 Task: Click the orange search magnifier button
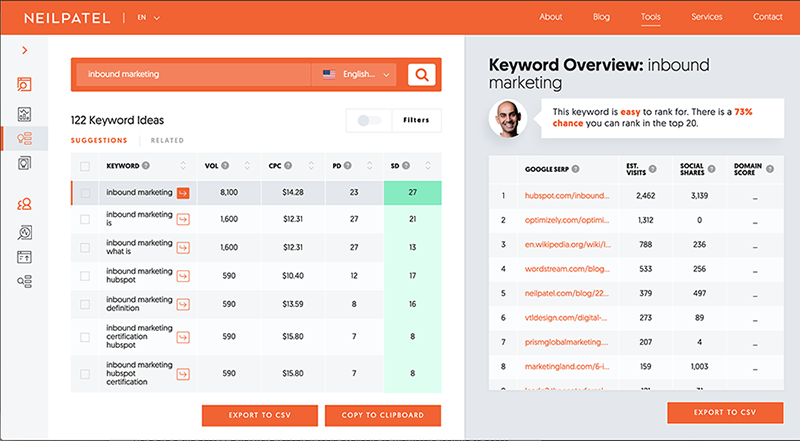coord(421,75)
